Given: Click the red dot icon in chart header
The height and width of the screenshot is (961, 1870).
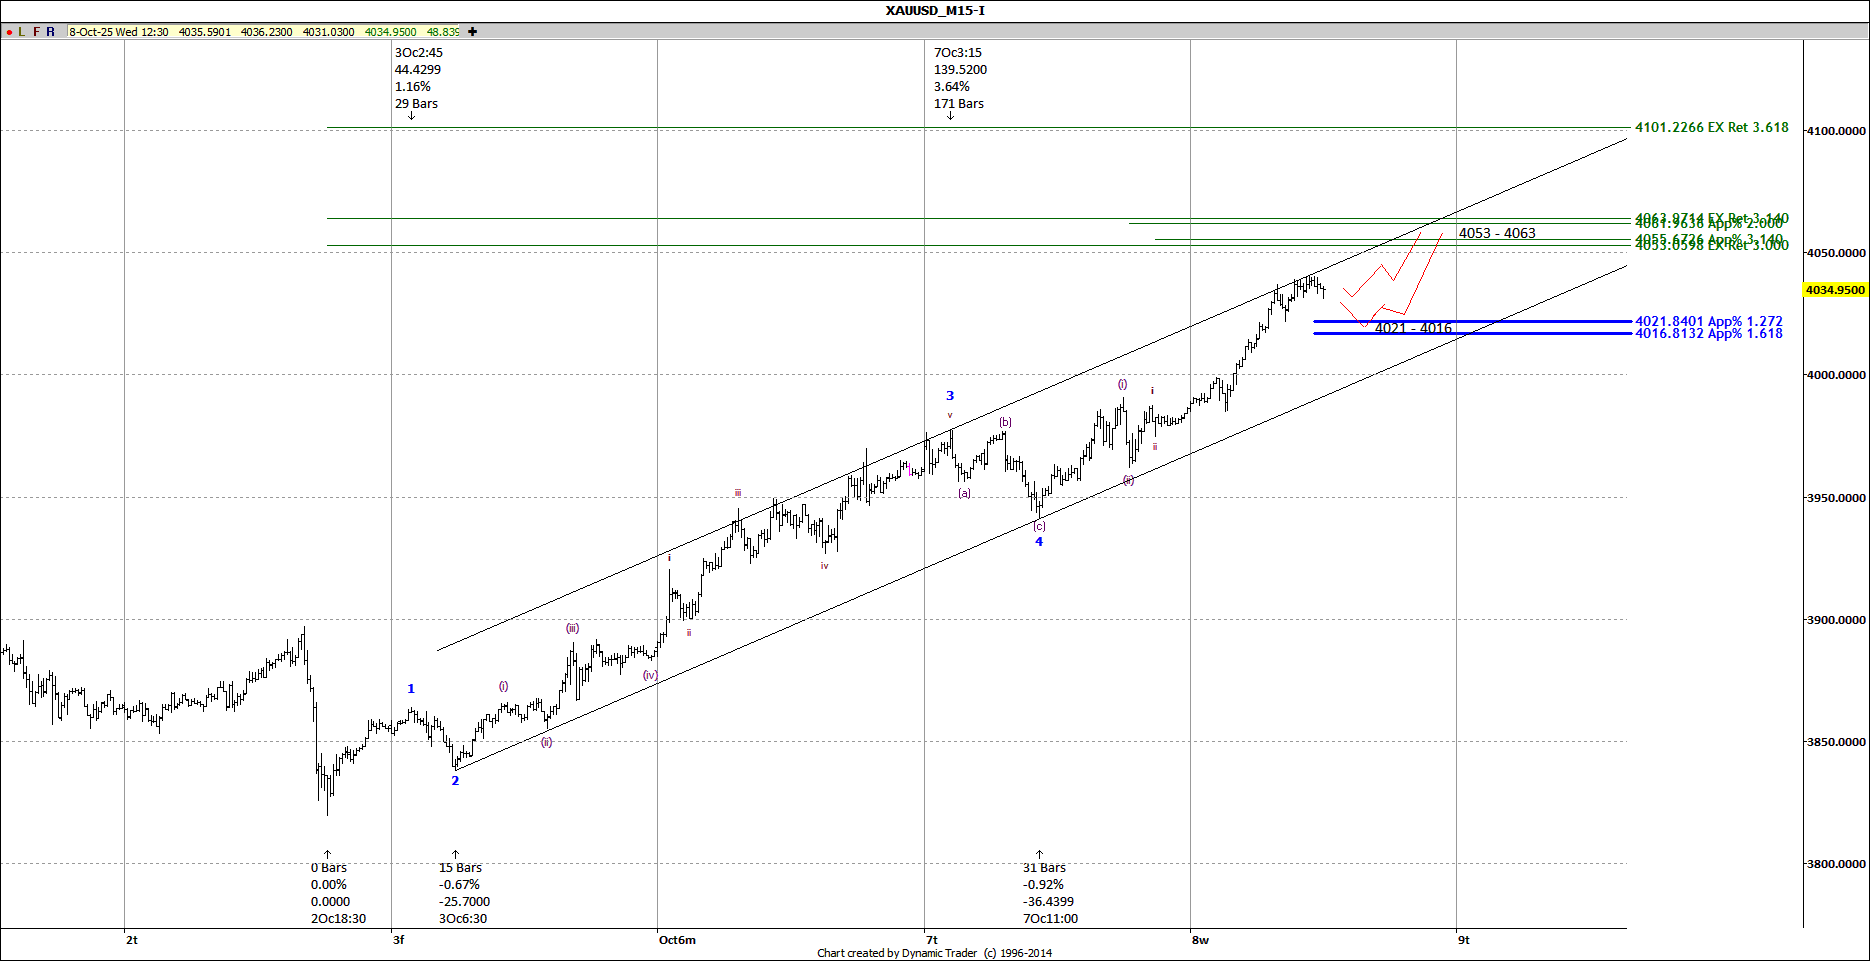Looking at the screenshot, I should tap(9, 32).
